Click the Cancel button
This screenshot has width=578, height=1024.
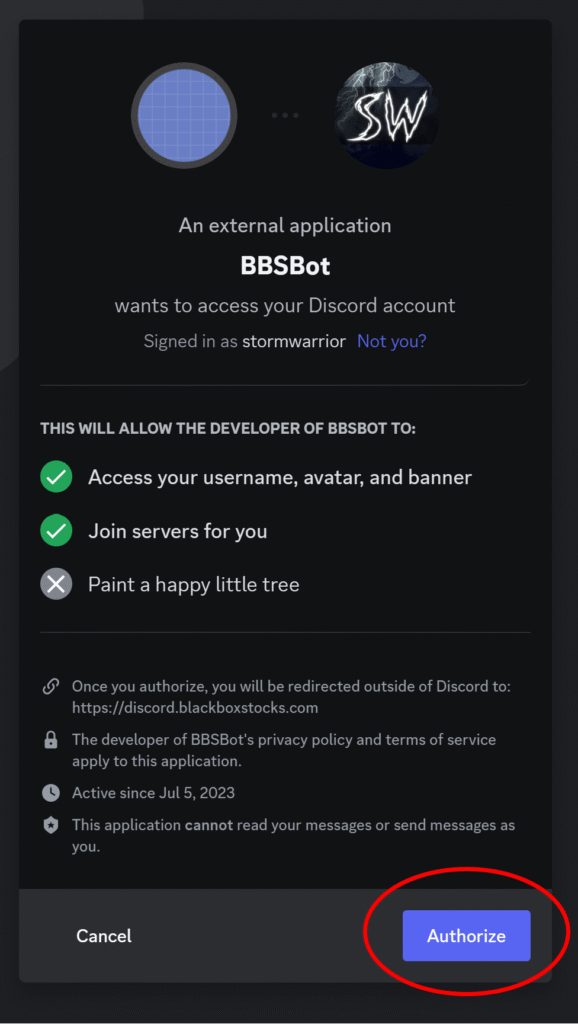103,935
